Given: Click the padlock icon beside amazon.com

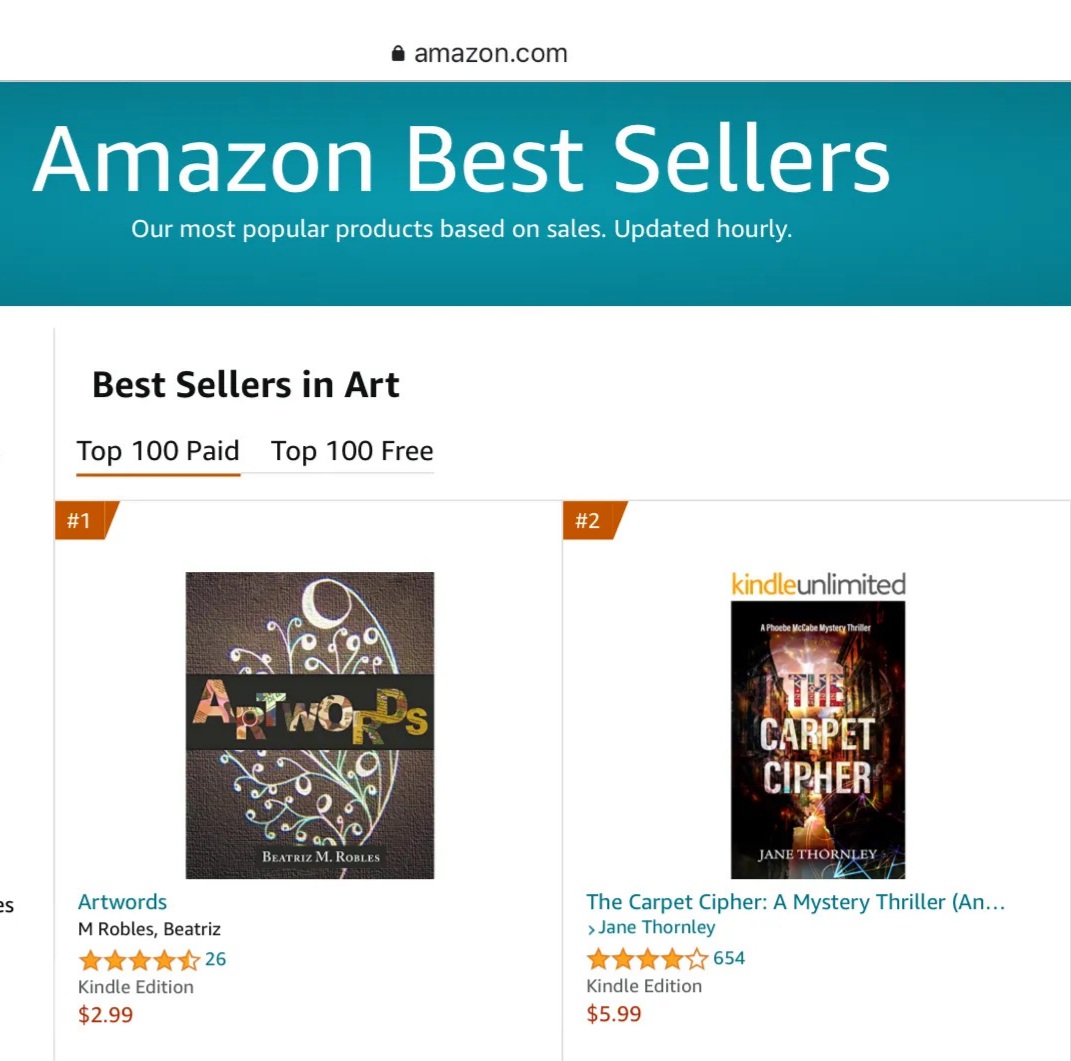Looking at the screenshot, I should [399, 54].
